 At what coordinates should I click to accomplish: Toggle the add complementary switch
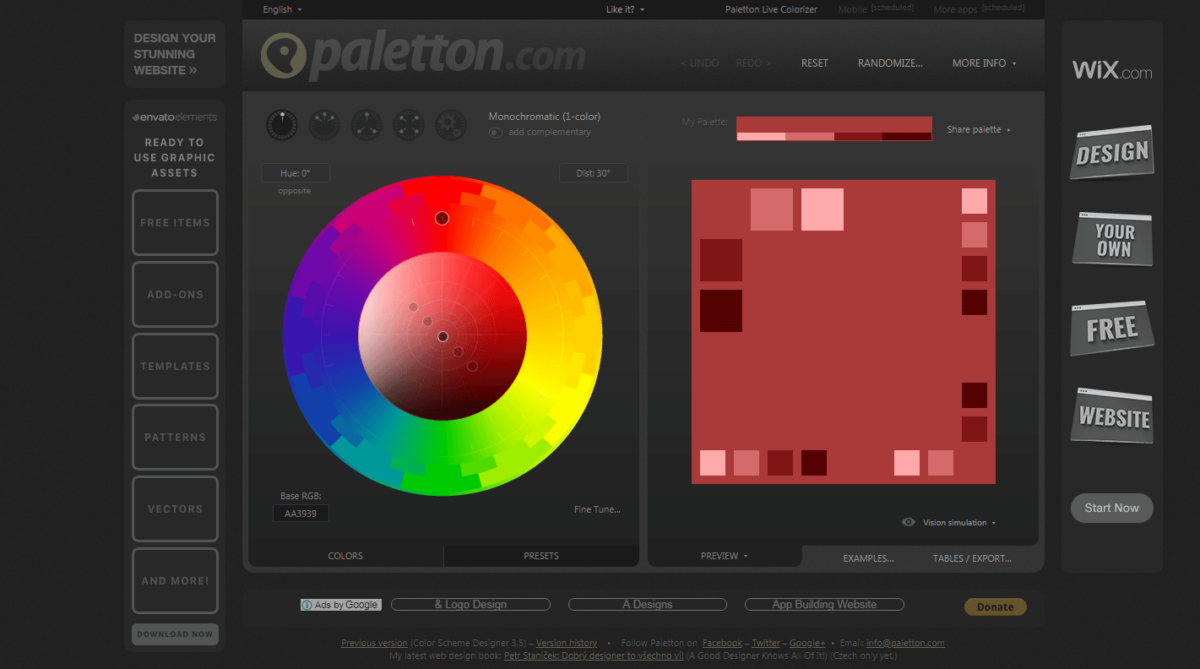(495, 132)
